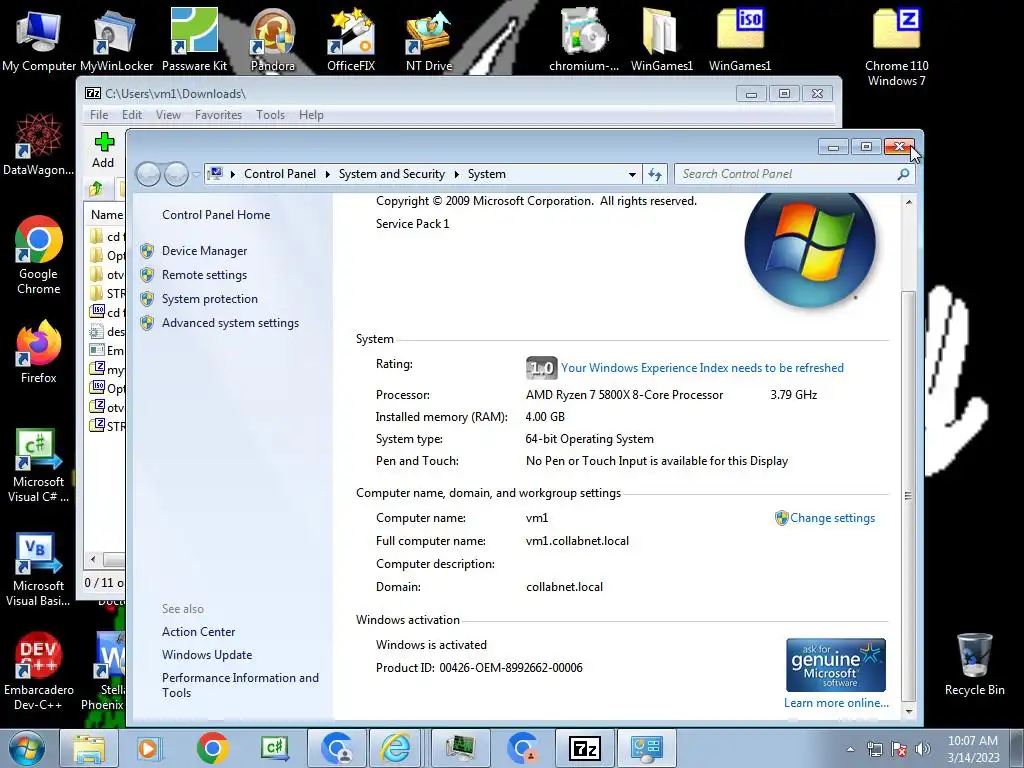
Task: Click the 7-Zip Add button
Action: tap(103, 150)
